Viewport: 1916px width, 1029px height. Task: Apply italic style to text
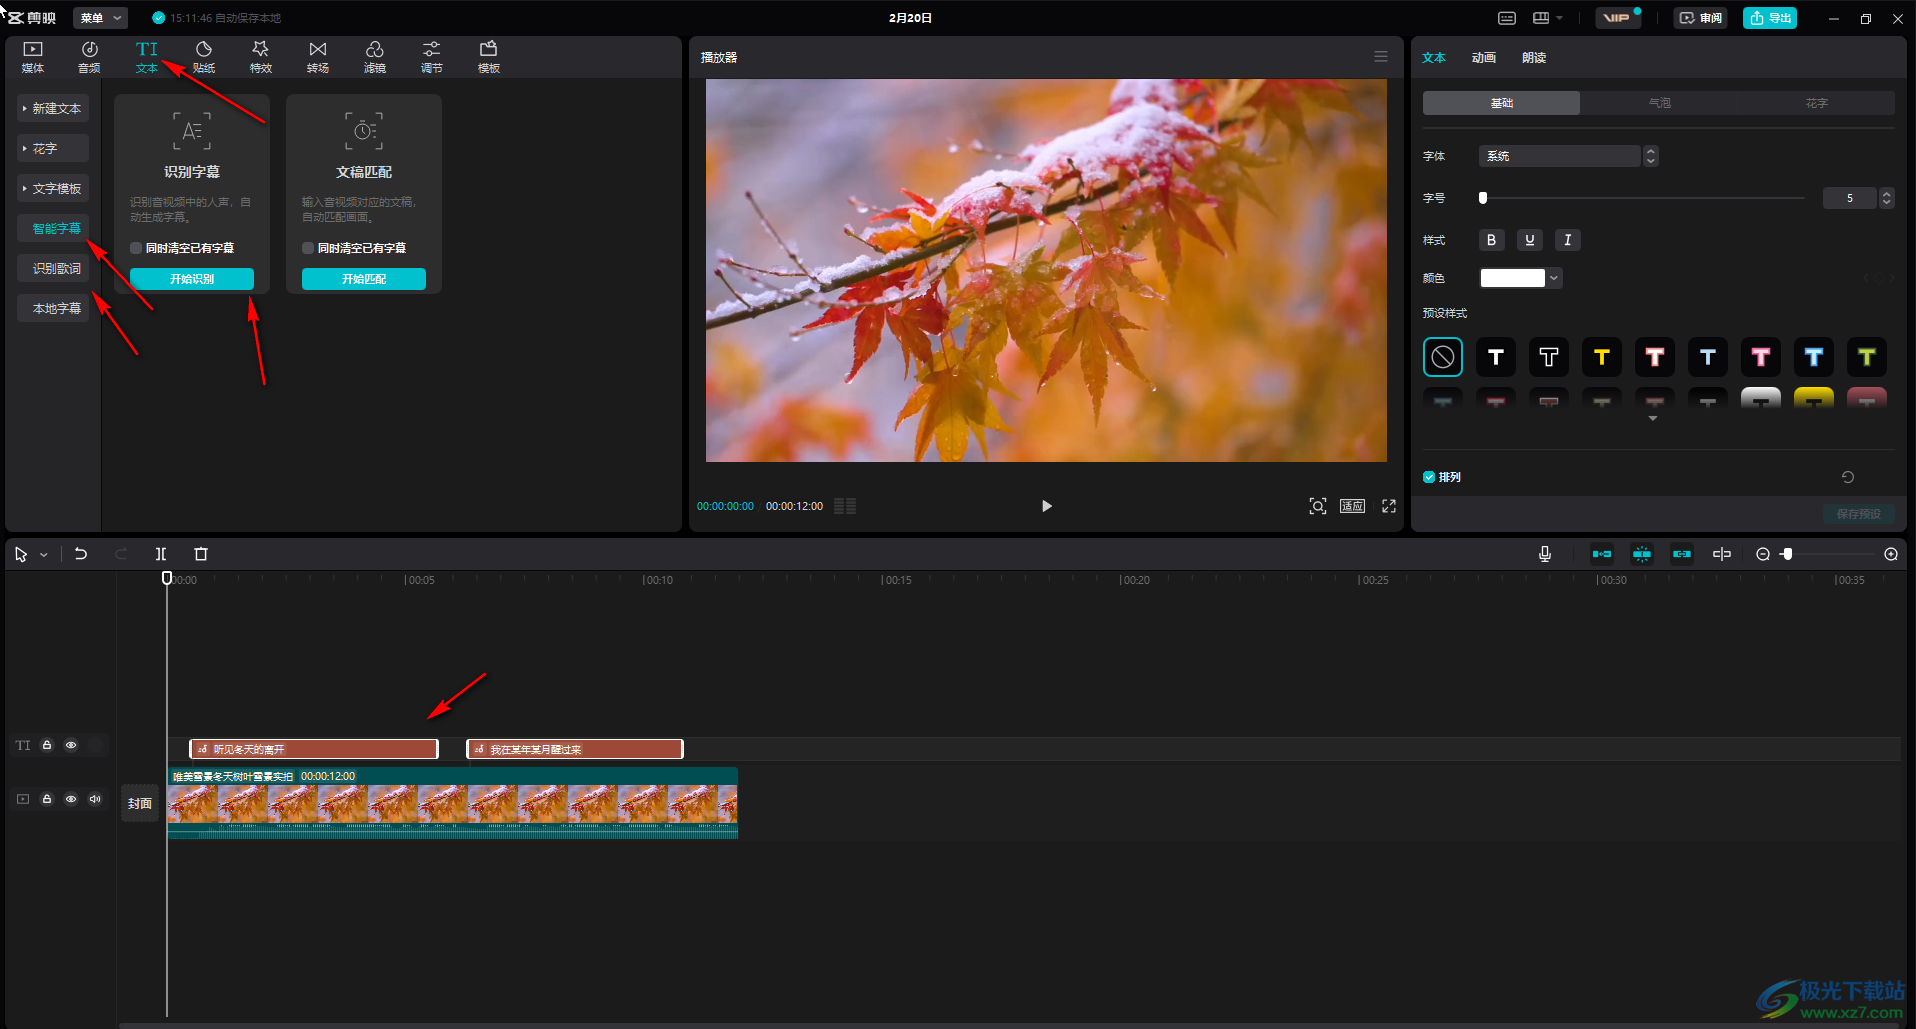[1567, 240]
